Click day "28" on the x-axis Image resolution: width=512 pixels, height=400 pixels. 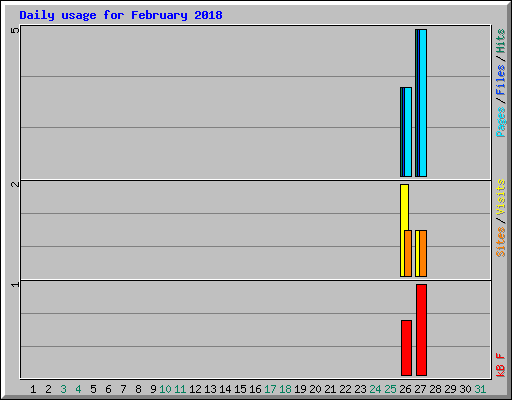click(x=435, y=389)
